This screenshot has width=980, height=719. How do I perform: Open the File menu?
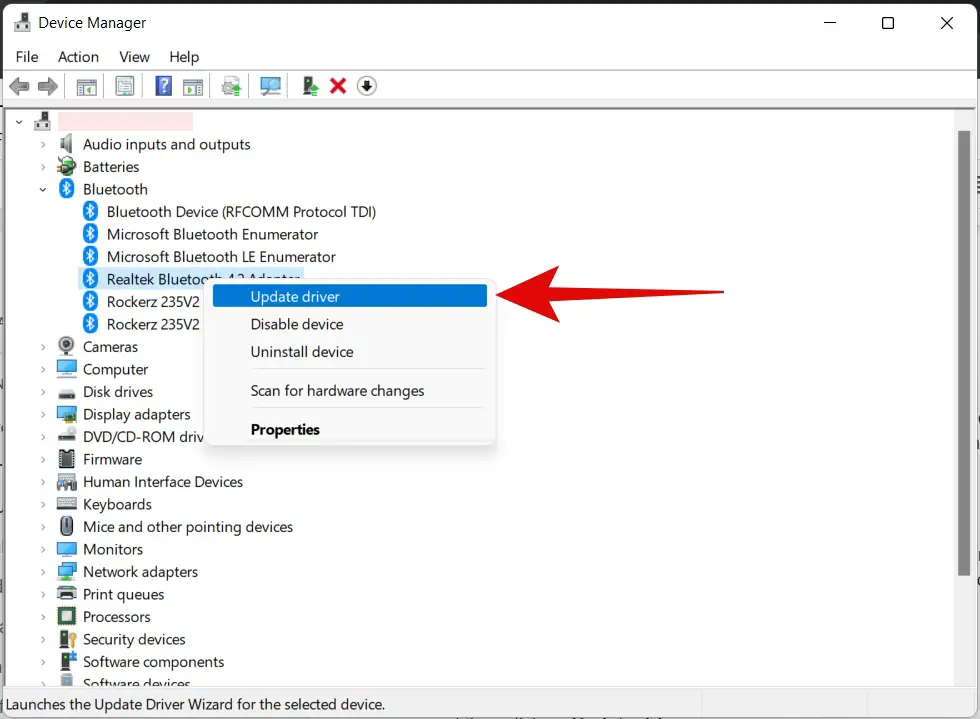click(27, 57)
